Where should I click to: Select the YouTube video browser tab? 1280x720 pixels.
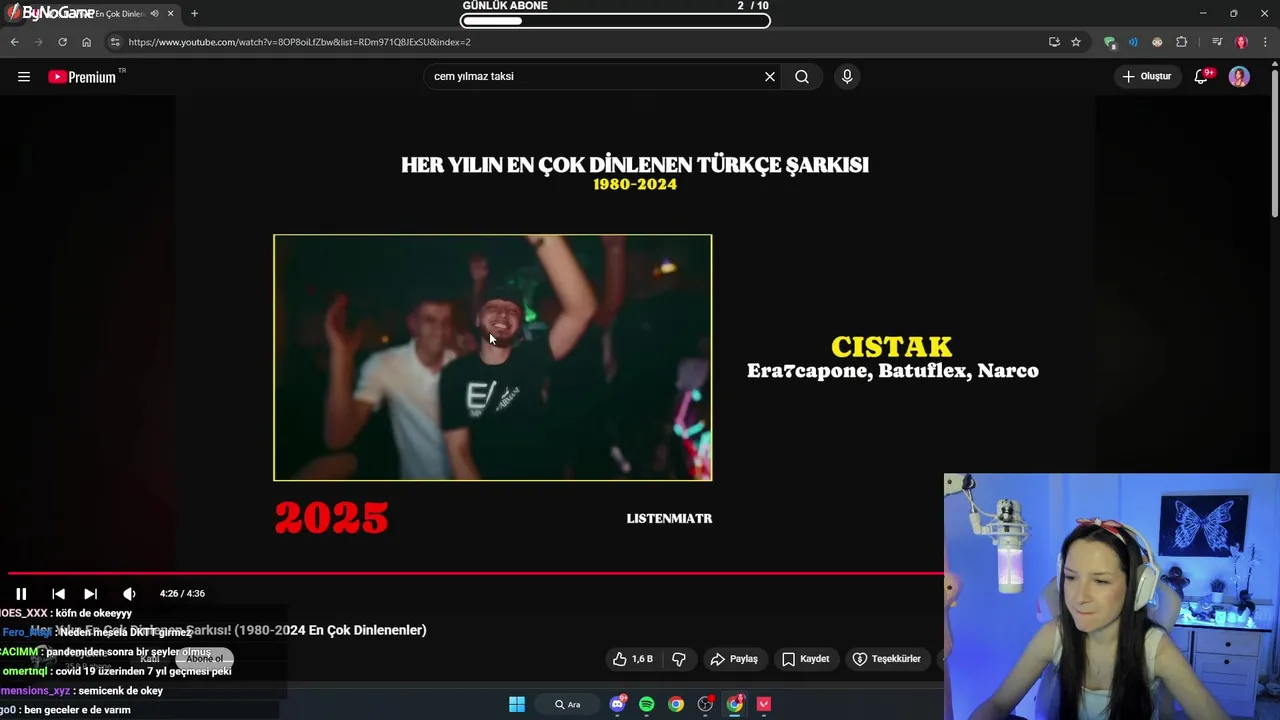(x=92, y=14)
